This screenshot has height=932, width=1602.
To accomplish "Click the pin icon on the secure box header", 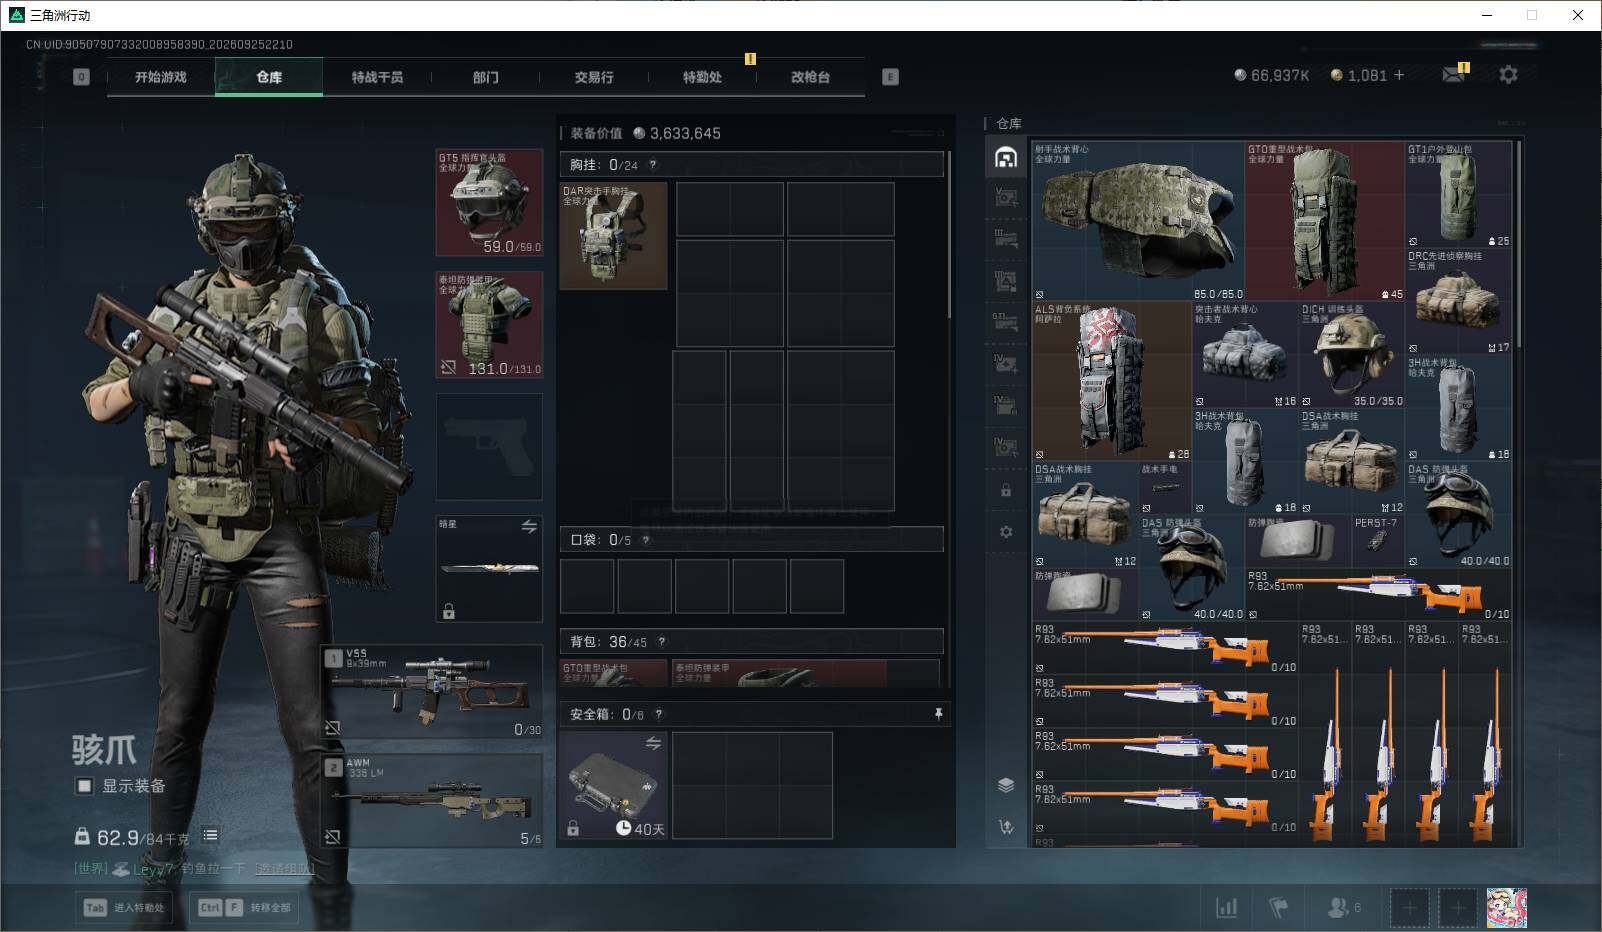I will coord(938,714).
